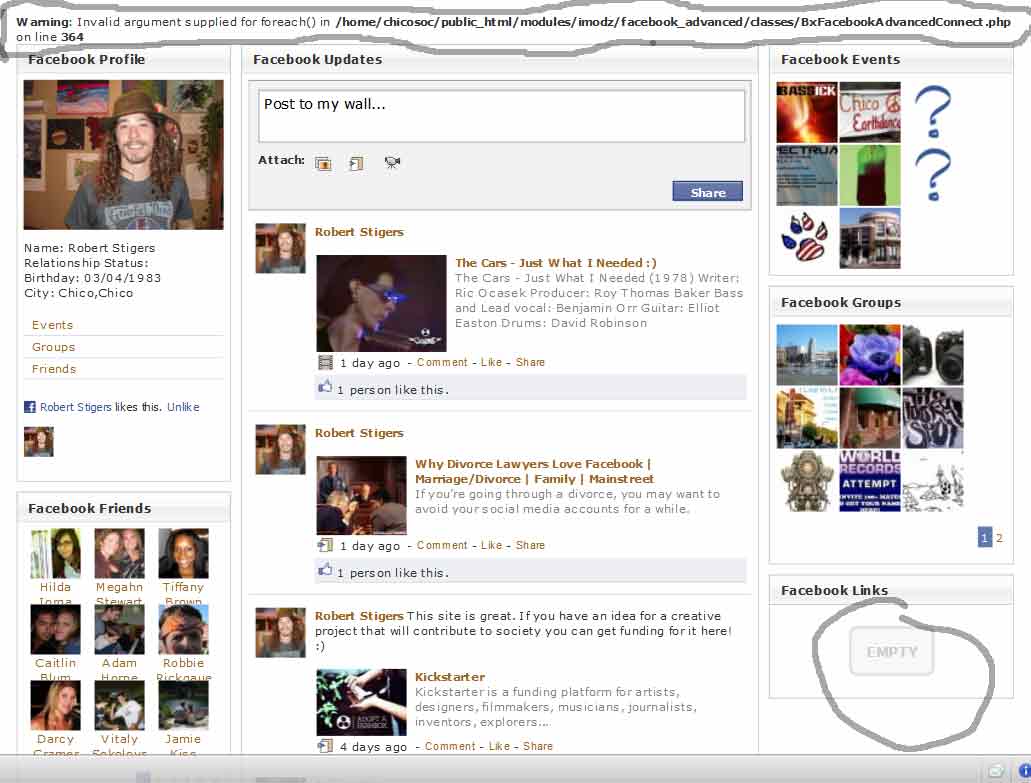Click Comment on the divorce lawyers post
This screenshot has height=783, width=1031.
point(442,545)
